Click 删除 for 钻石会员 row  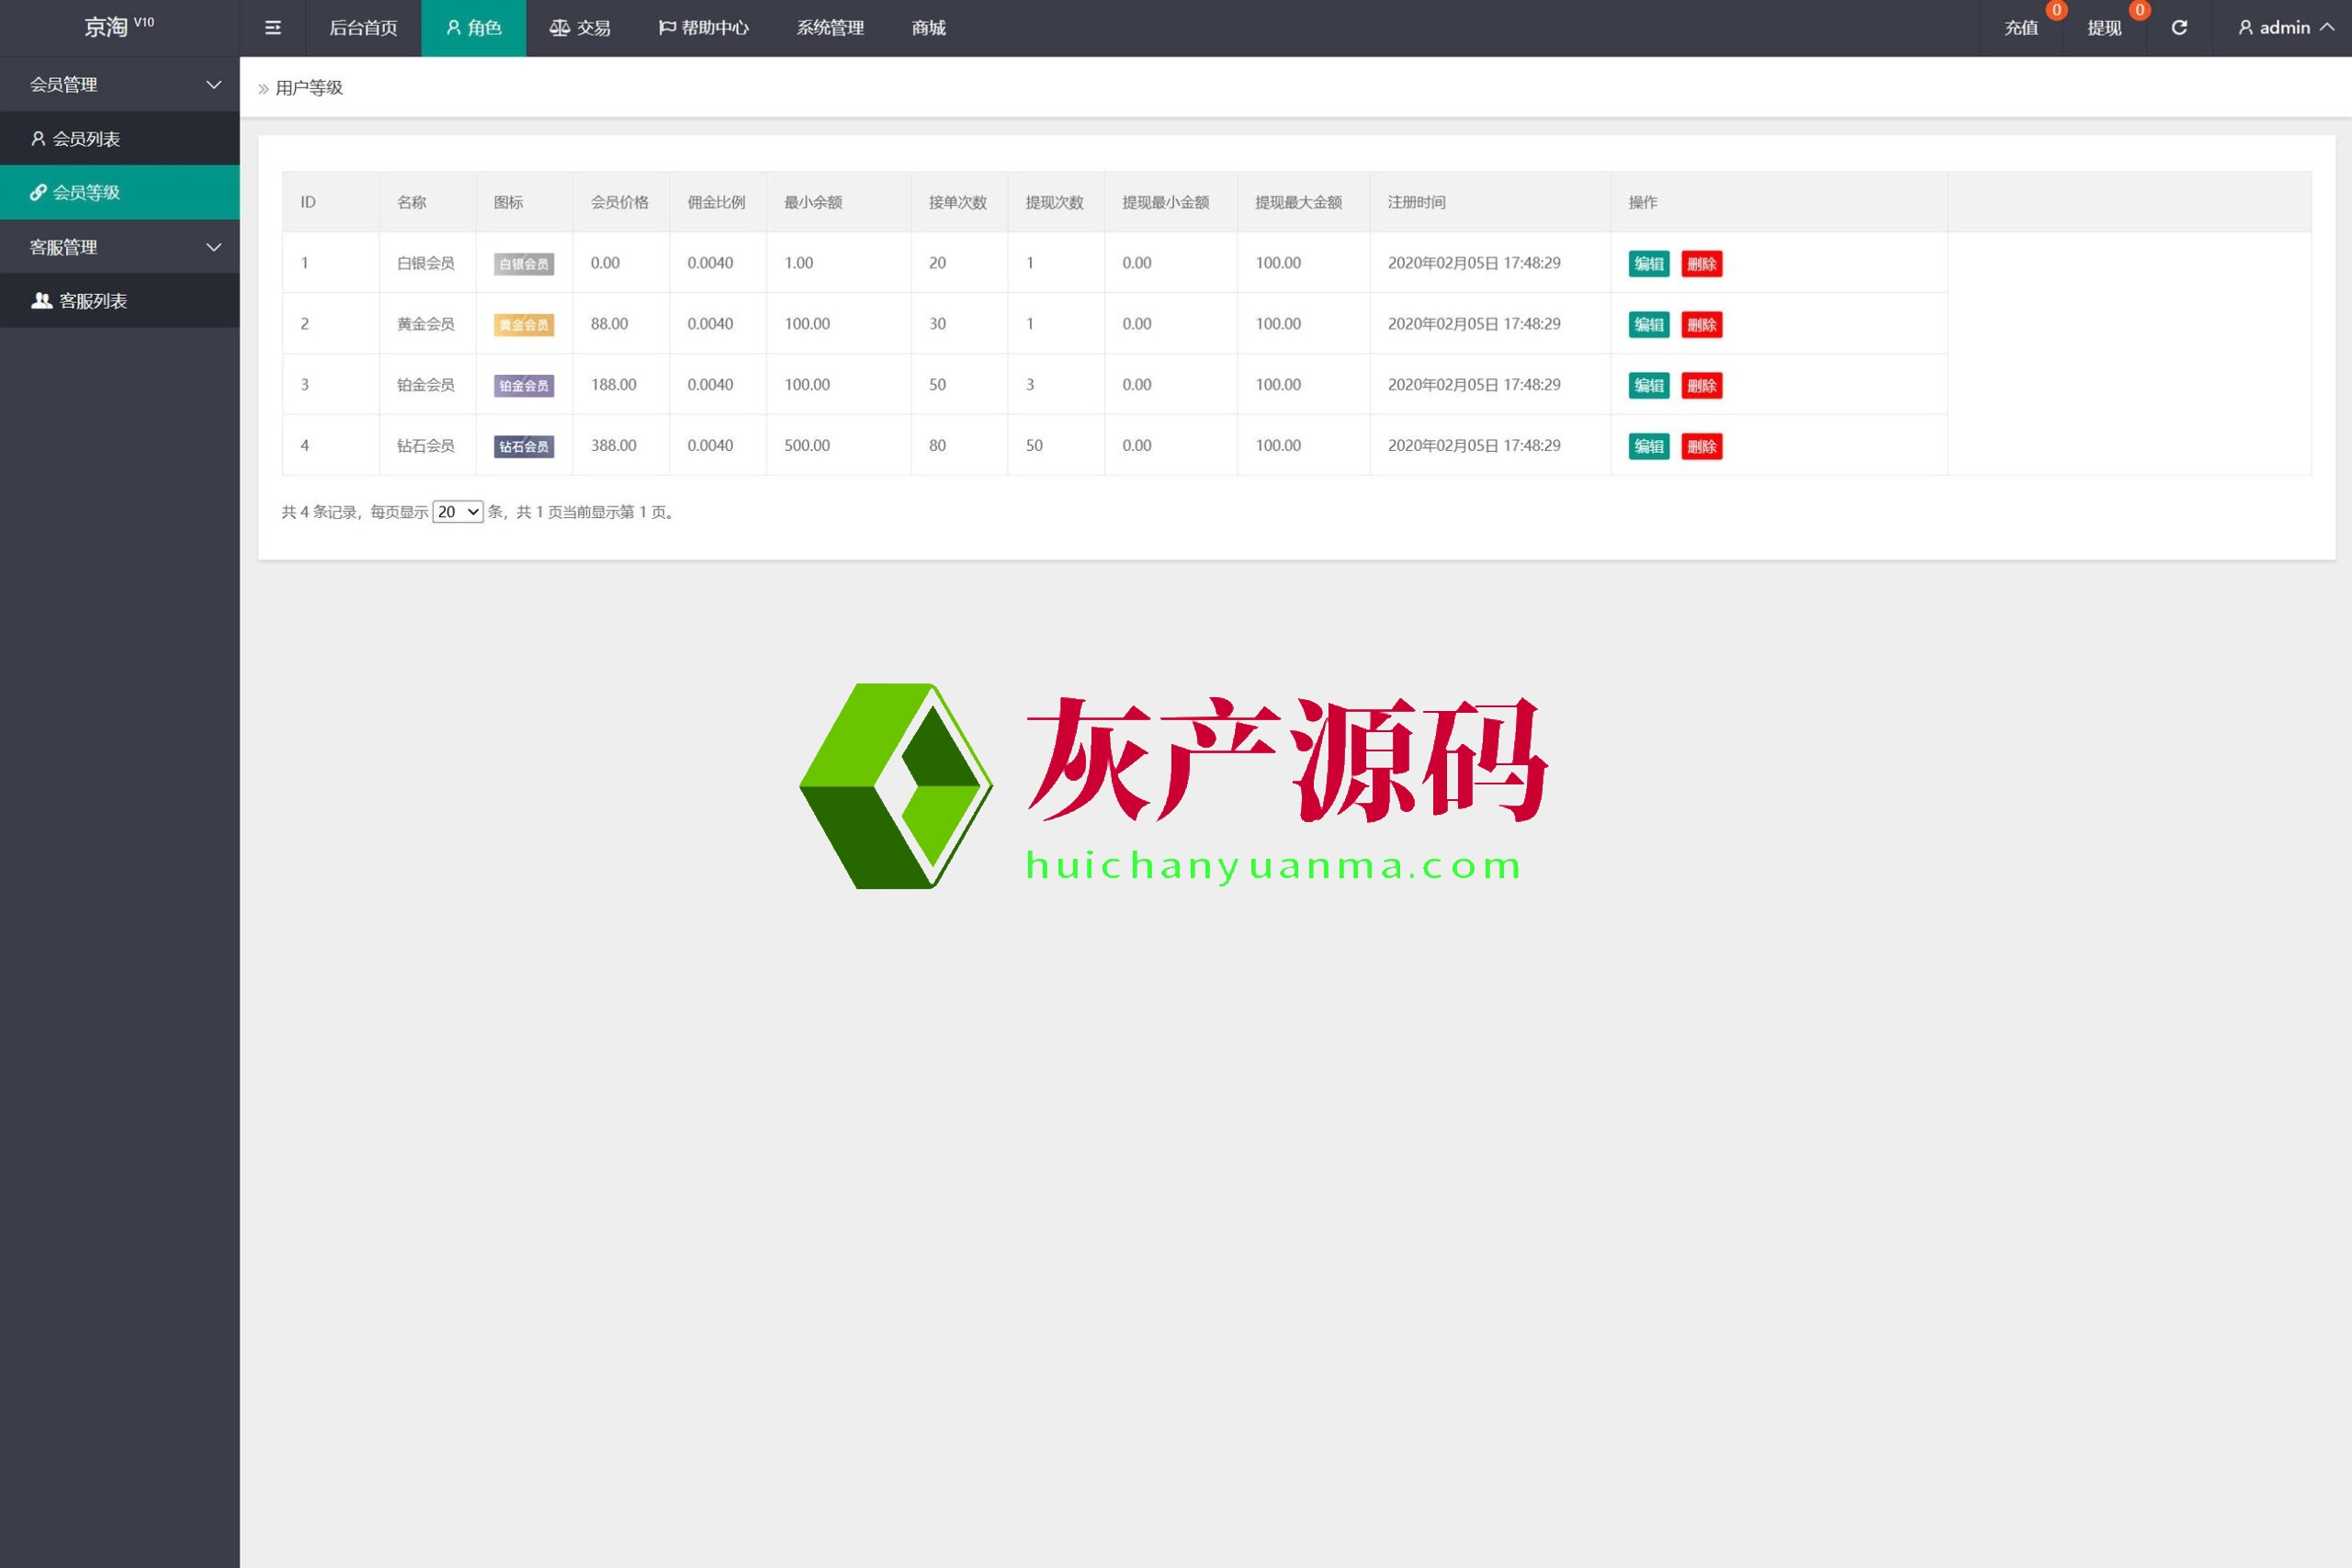point(1701,447)
